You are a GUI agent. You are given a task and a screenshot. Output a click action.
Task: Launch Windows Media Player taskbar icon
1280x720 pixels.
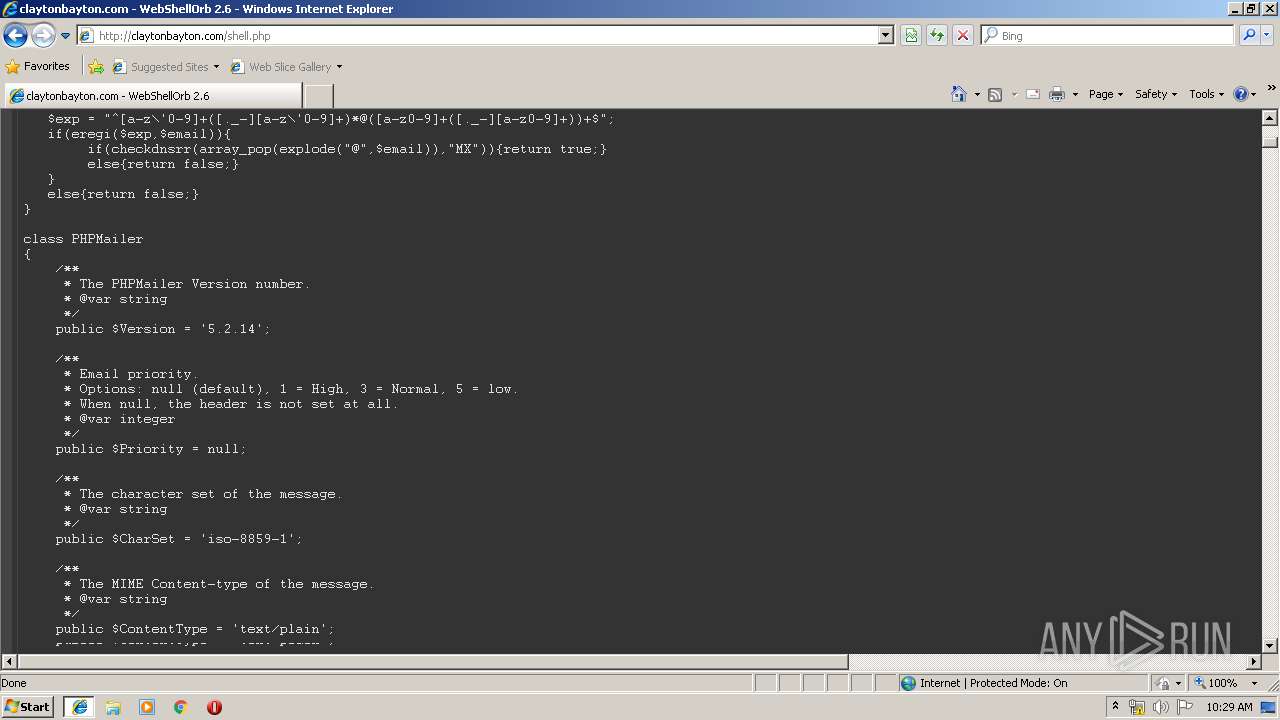(147, 707)
